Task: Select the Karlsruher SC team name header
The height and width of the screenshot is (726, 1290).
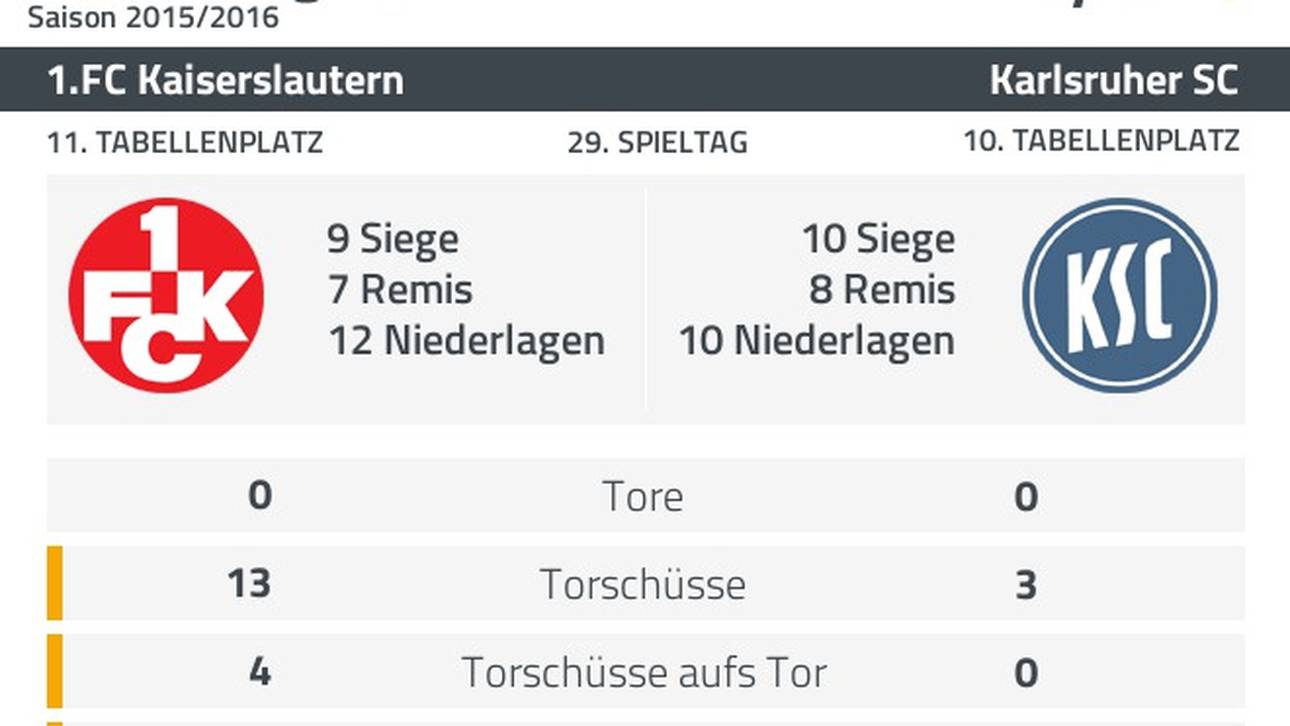Action: (x=1114, y=80)
